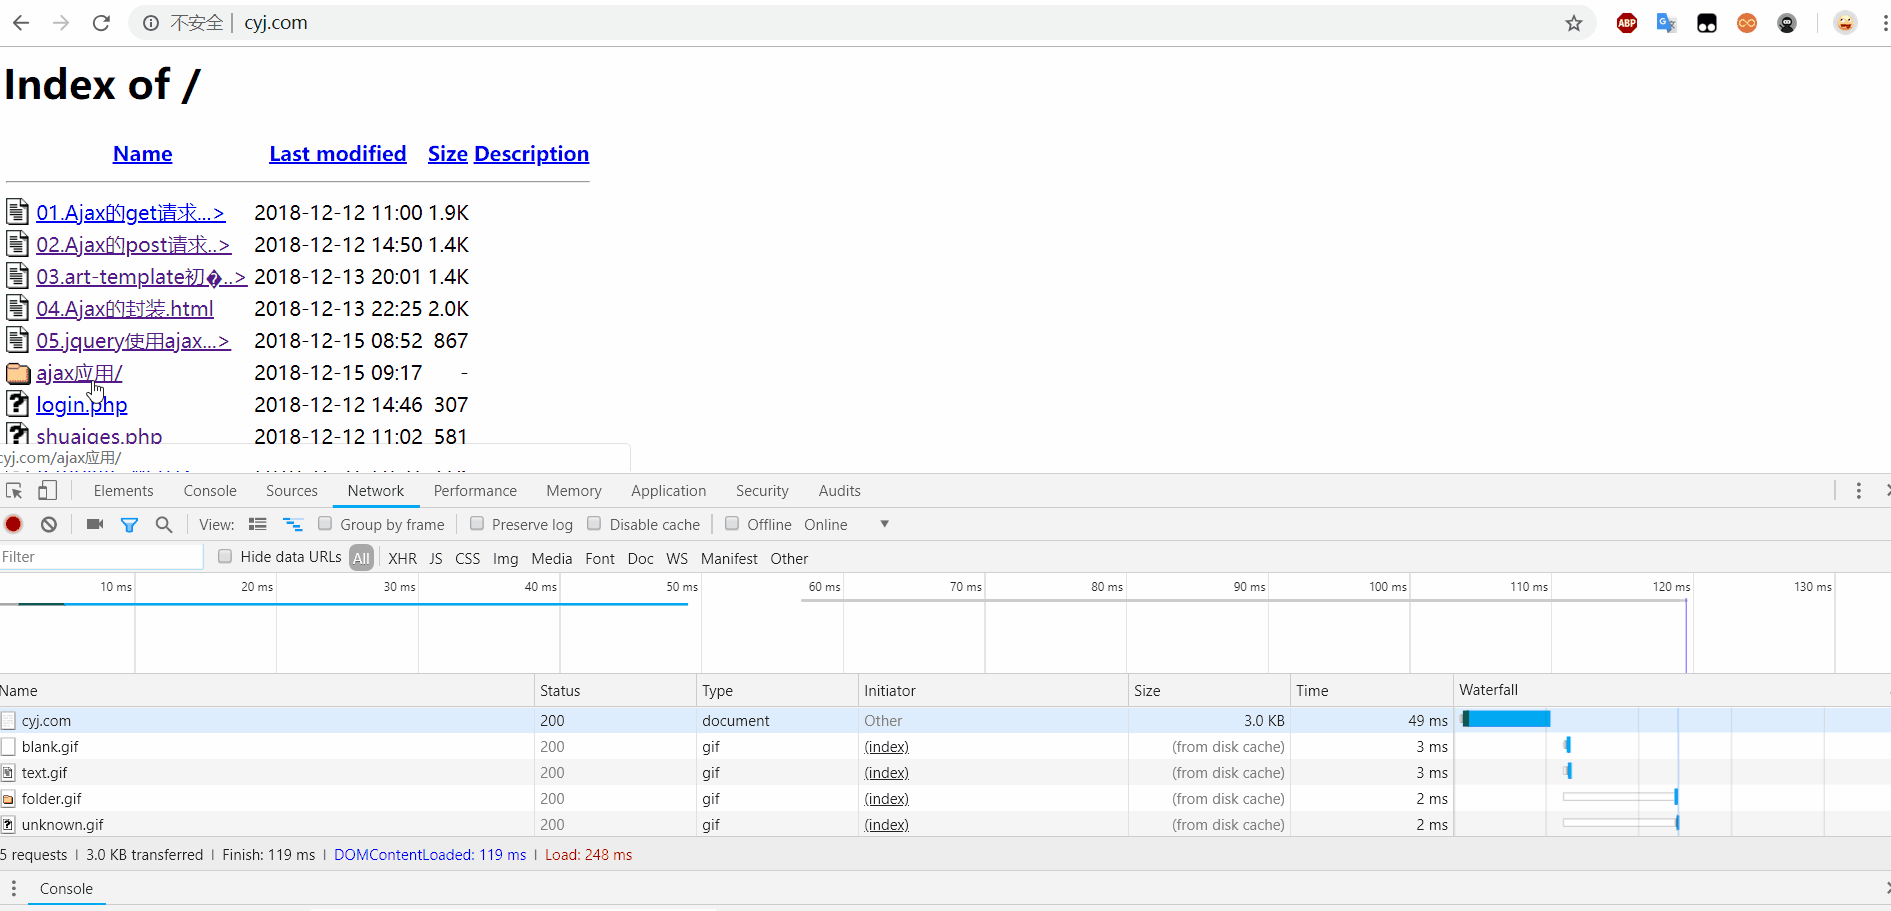Click into the network Filter field
The width and height of the screenshot is (1891, 911).
(101, 557)
